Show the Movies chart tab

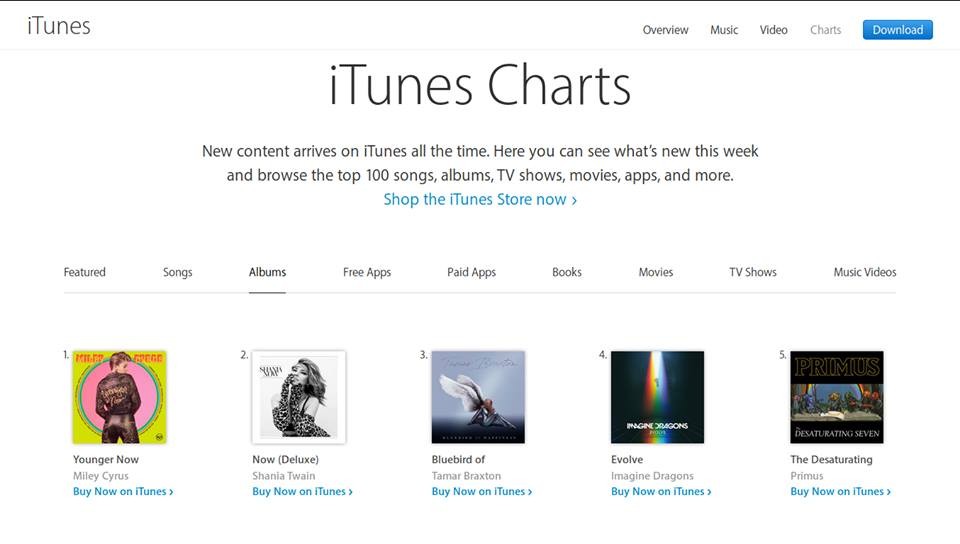click(x=656, y=272)
